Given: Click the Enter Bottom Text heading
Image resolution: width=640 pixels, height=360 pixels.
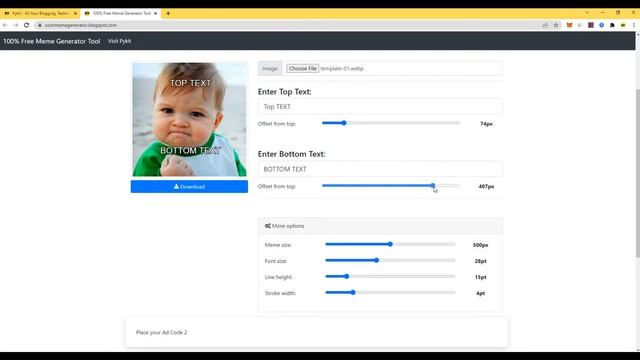Looking at the screenshot, I should pos(291,154).
